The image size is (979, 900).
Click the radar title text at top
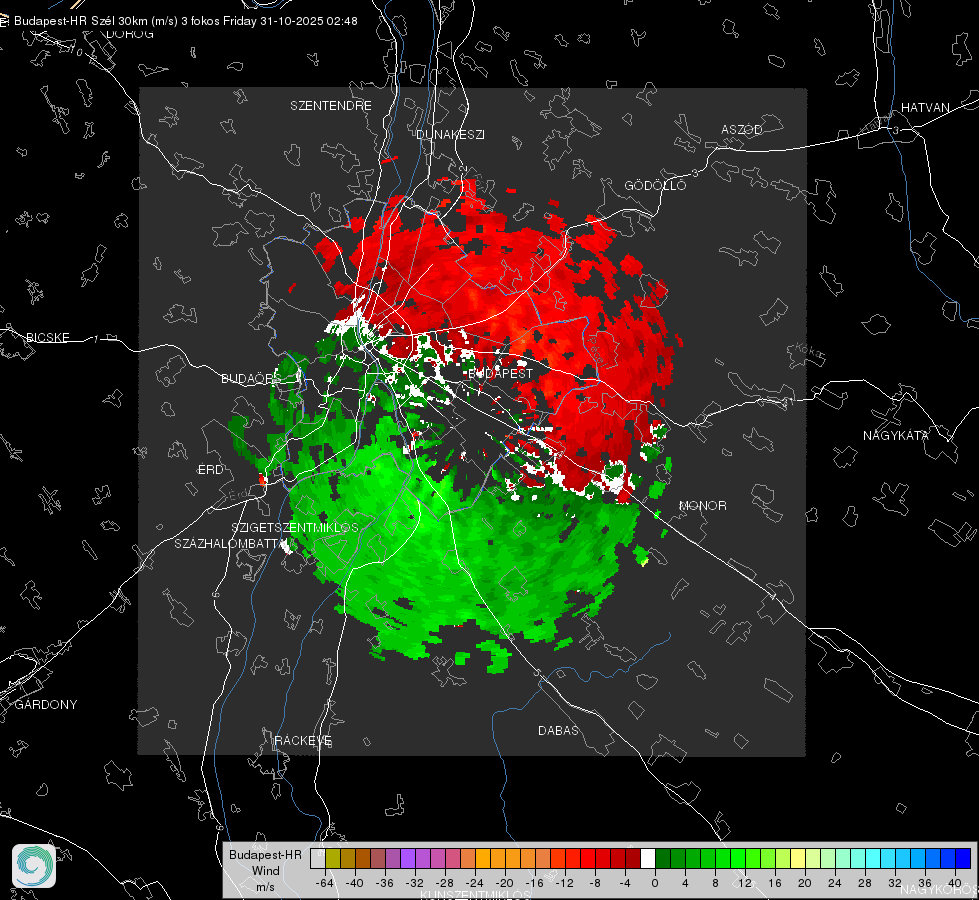(185, 21)
